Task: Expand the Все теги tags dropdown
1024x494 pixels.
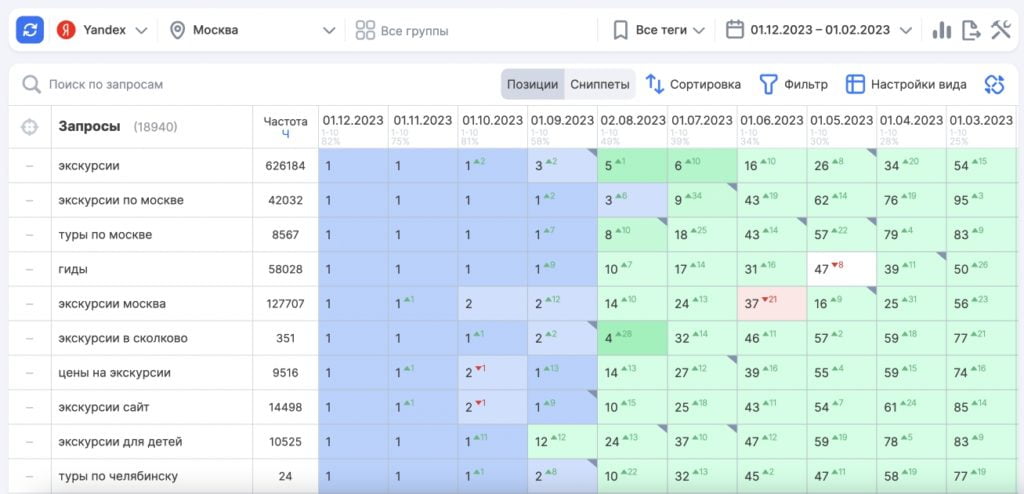Action: 660,30
